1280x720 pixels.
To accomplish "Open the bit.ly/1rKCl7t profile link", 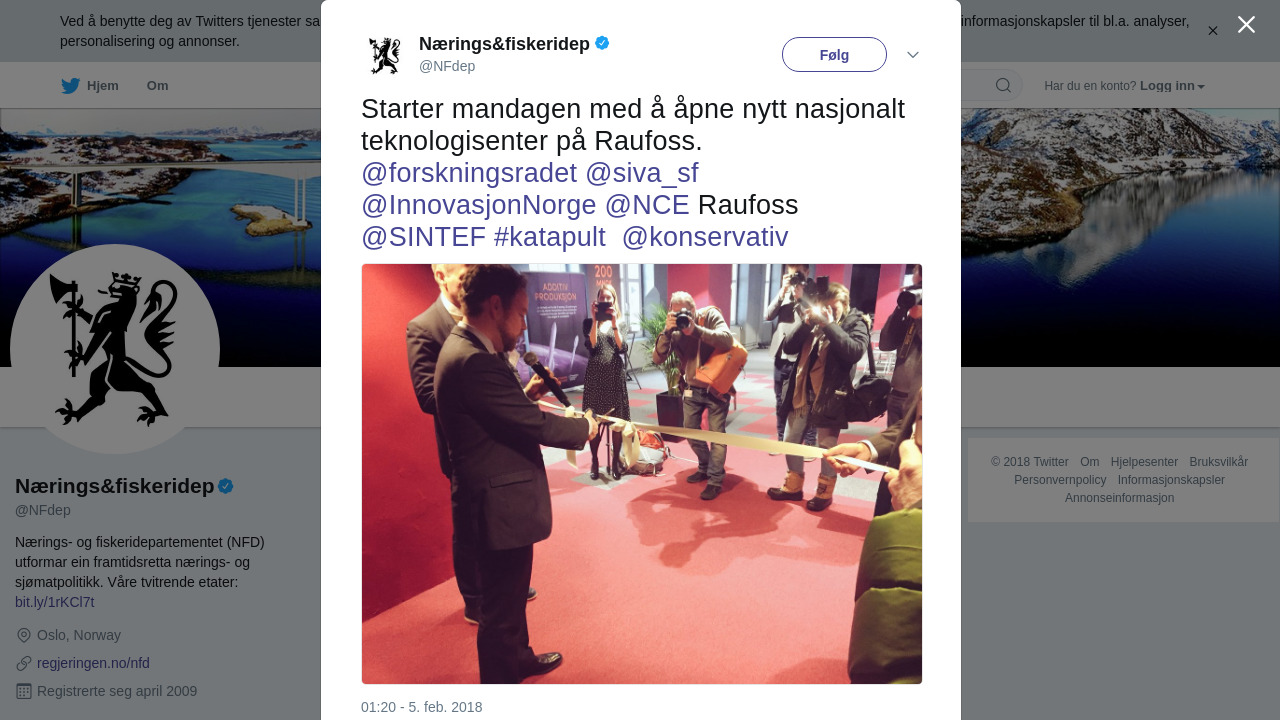I will [55, 602].
